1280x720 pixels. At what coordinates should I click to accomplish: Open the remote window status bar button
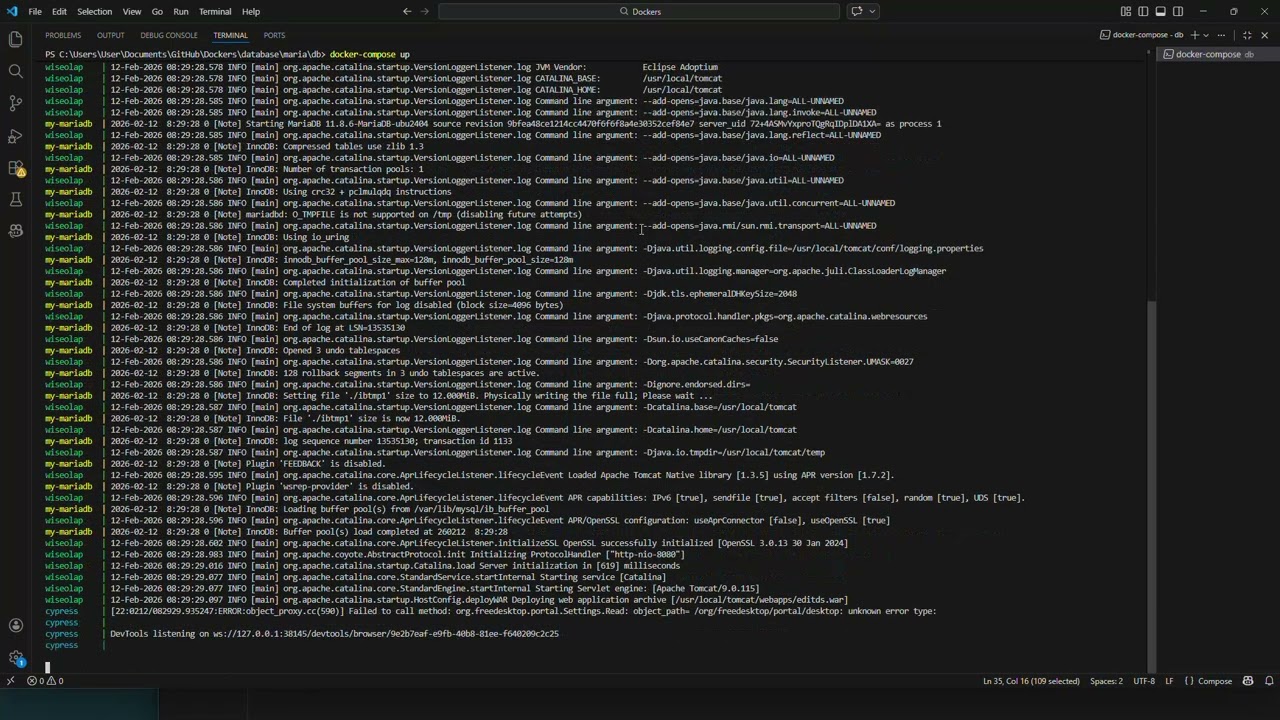pyautogui.click(x=10, y=681)
